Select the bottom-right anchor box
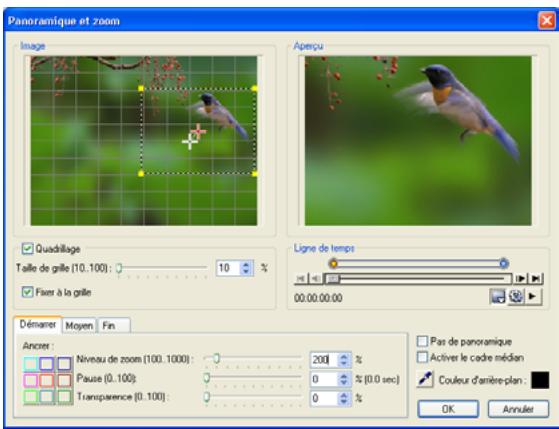Screen dimensions: 559x429 (64, 397)
